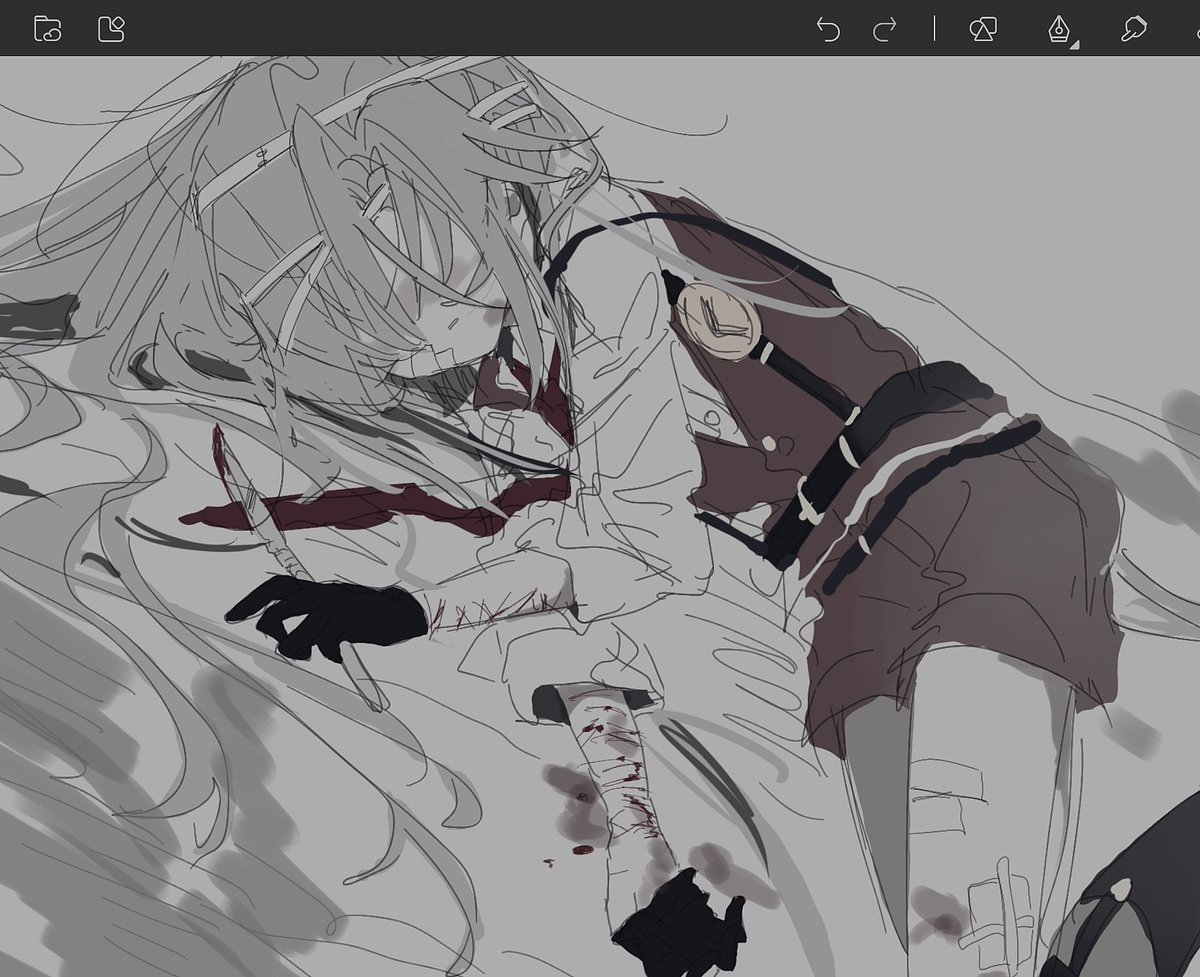Select the pen nib tool

coord(1059,28)
